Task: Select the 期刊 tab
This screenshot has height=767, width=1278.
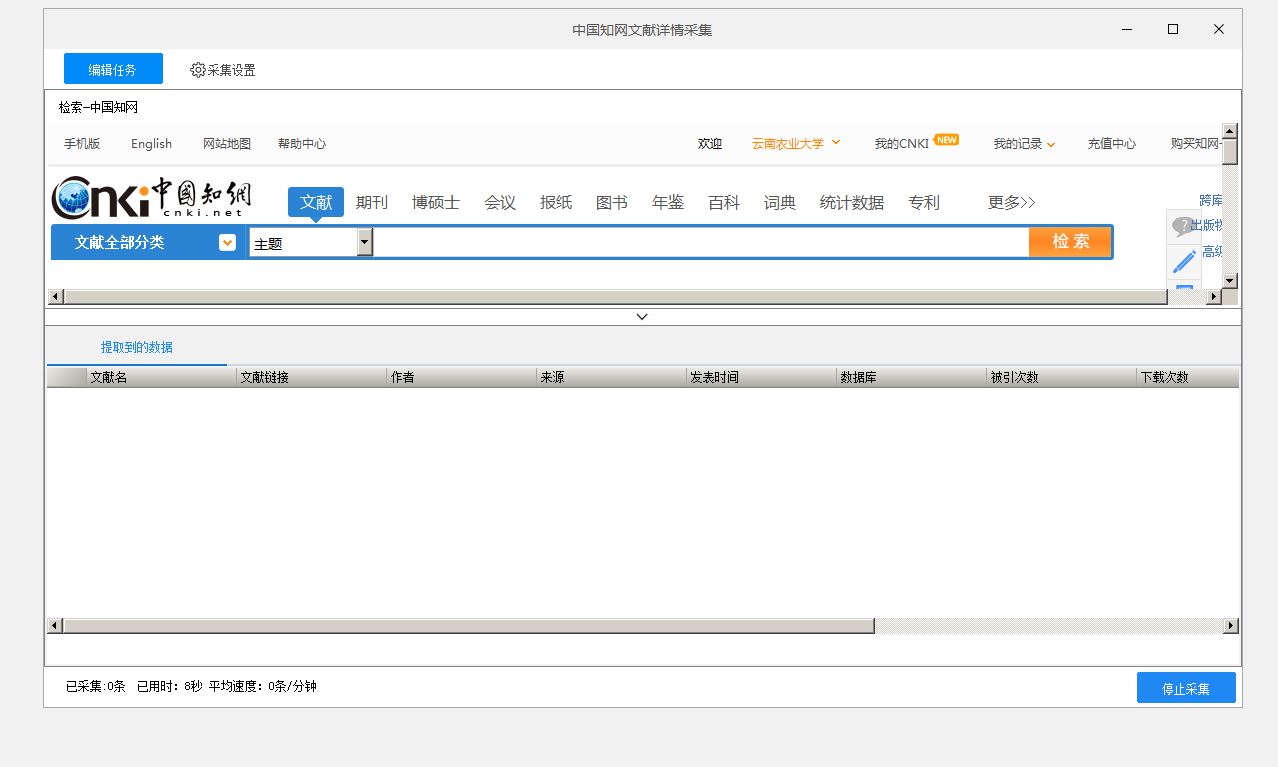Action: point(372,202)
